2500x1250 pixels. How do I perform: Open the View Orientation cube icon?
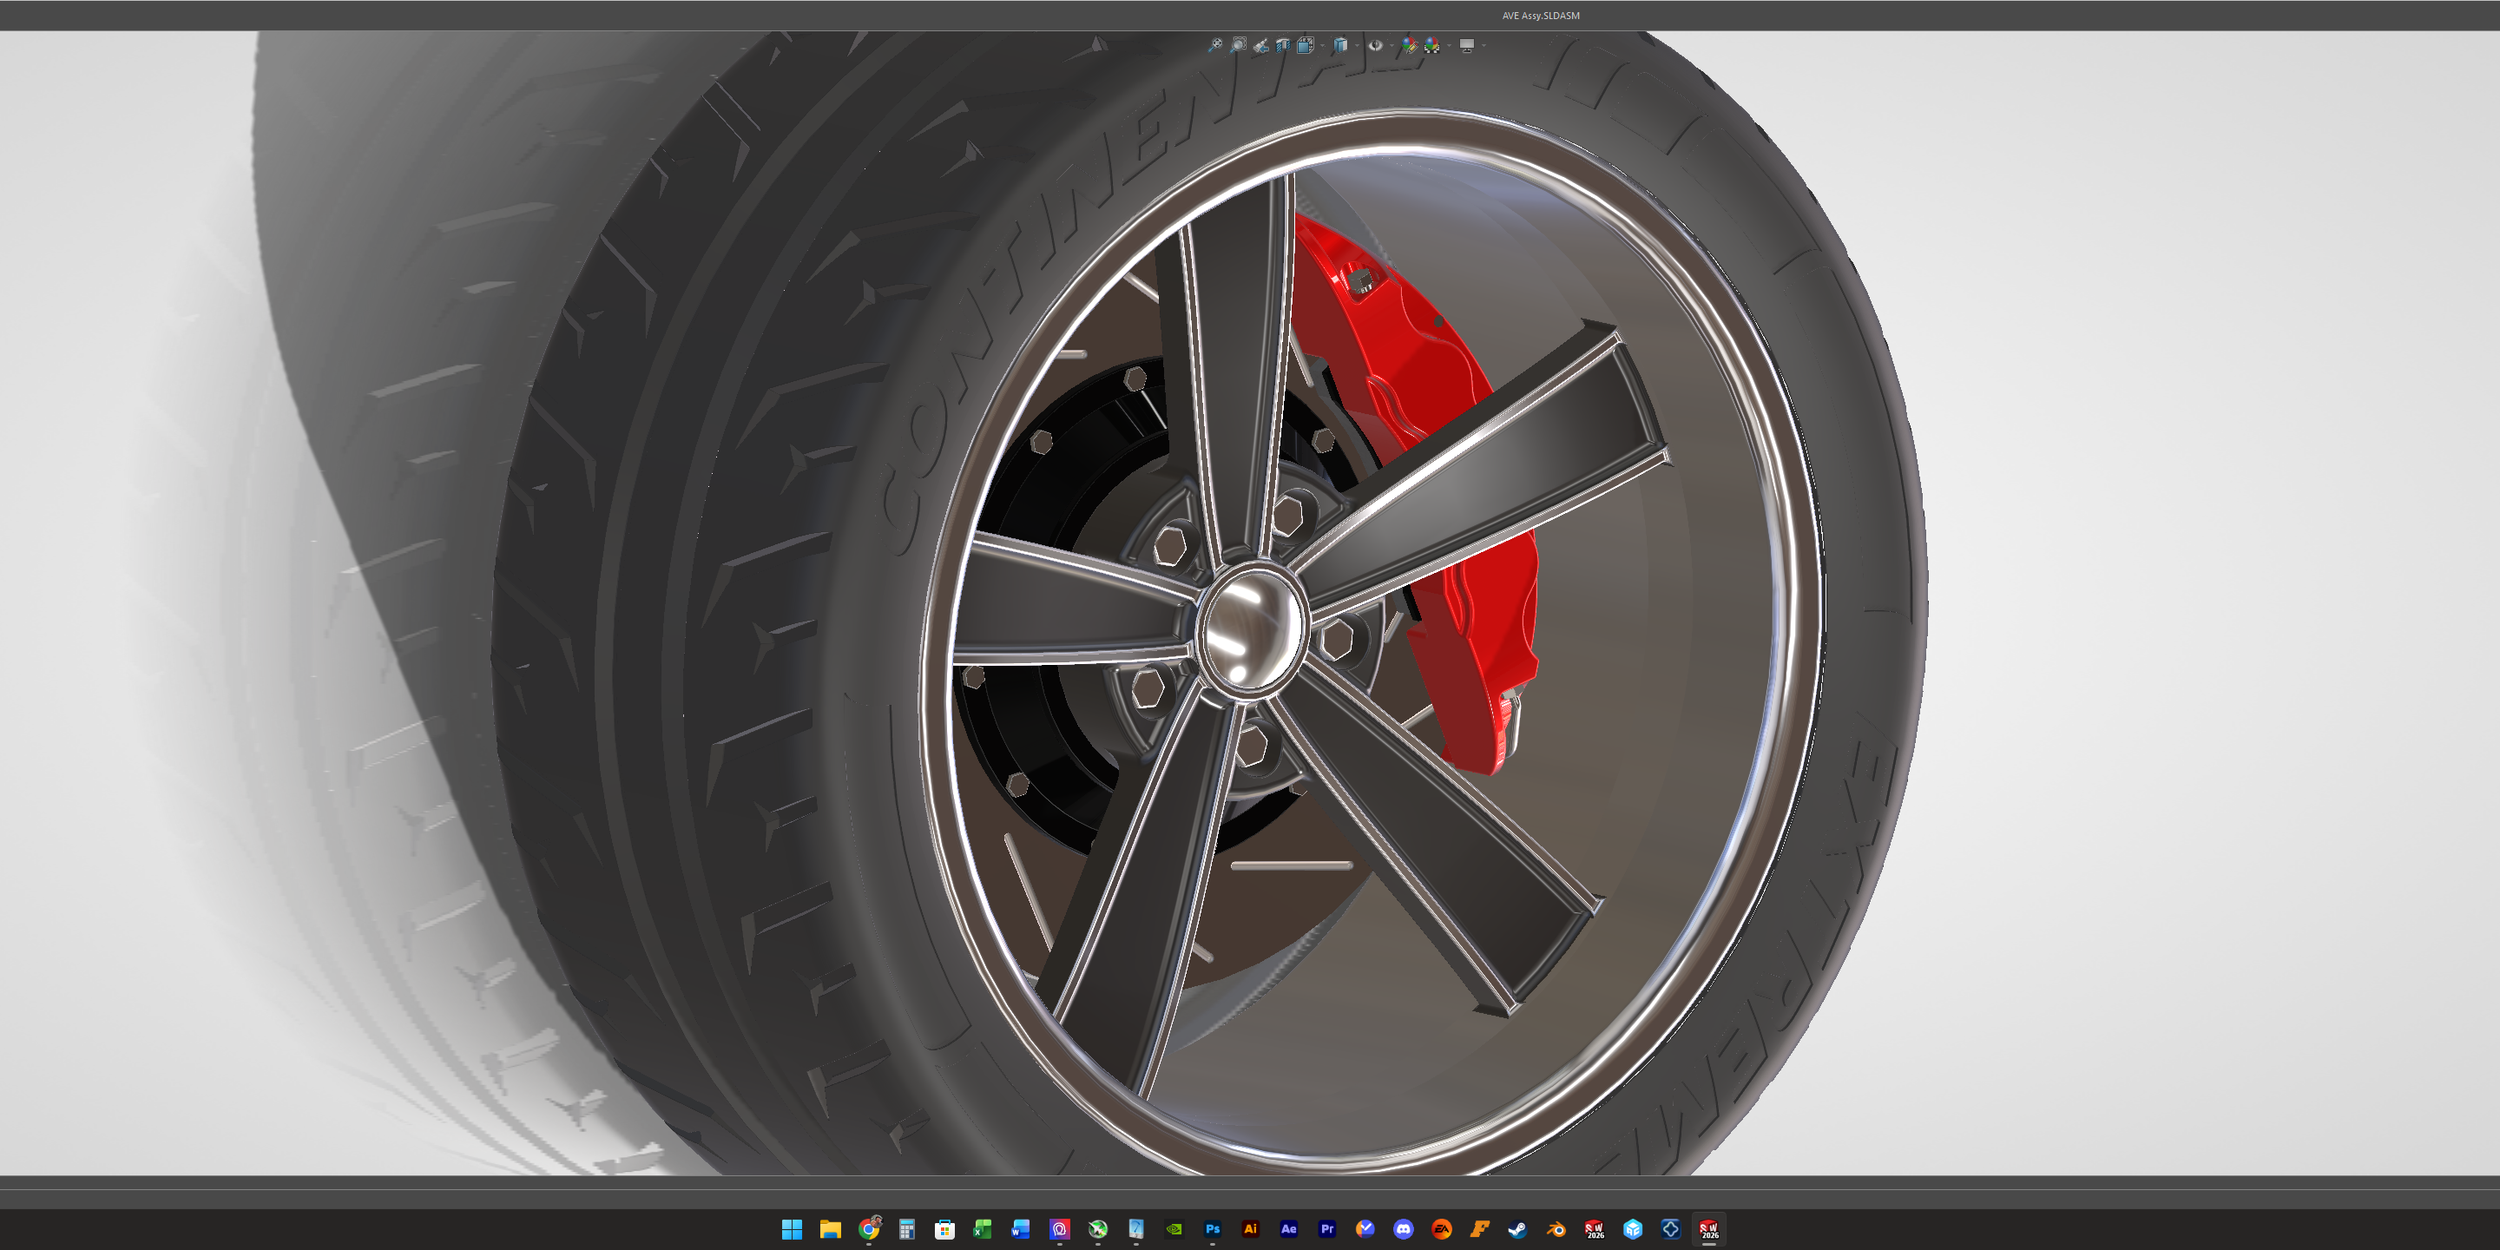[x=1306, y=45]
